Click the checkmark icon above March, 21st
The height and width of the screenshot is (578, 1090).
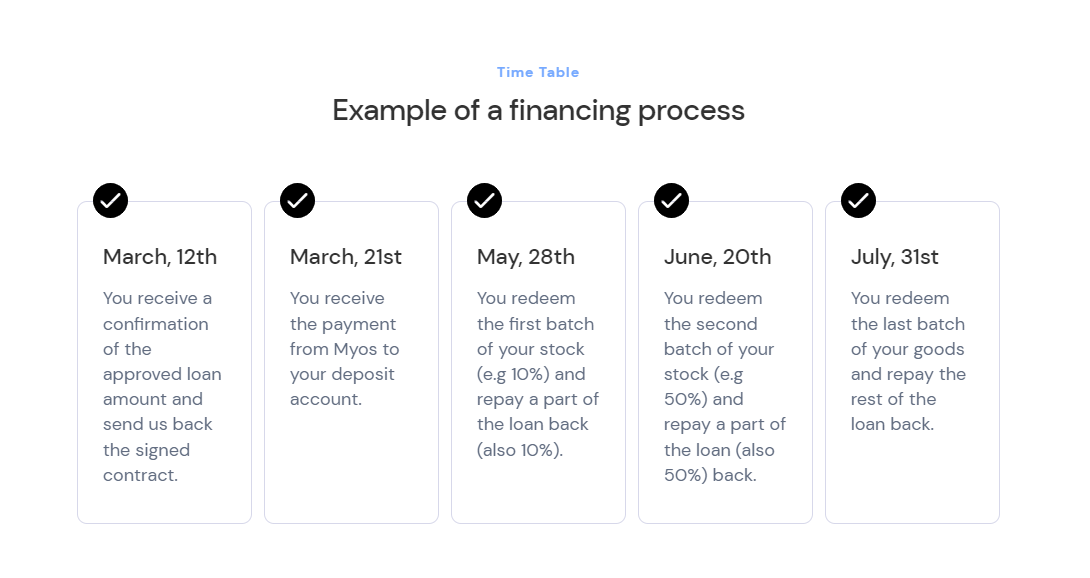(297, 200)
